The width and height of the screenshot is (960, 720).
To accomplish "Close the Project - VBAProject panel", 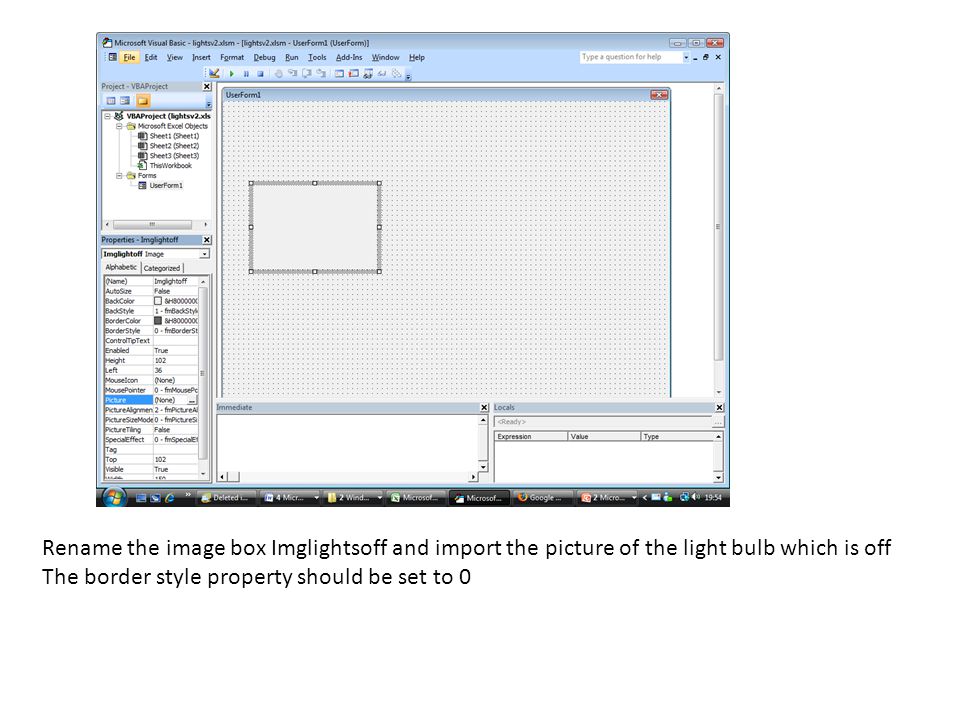I will point(207,86).
